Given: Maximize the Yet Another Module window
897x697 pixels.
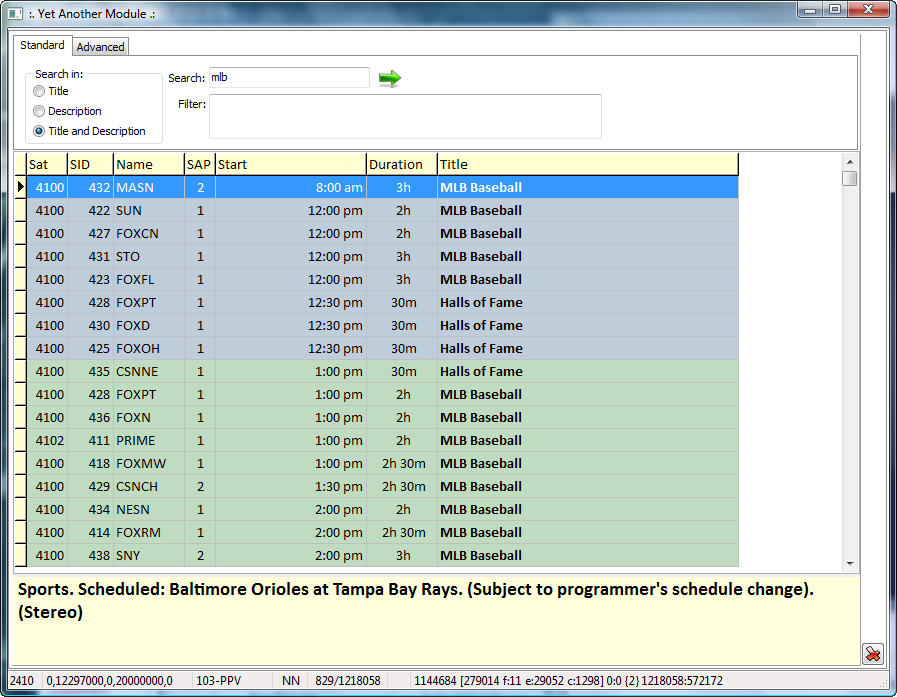Looking at the screenshot, I should pyautogui.click(x=835, y=9).
